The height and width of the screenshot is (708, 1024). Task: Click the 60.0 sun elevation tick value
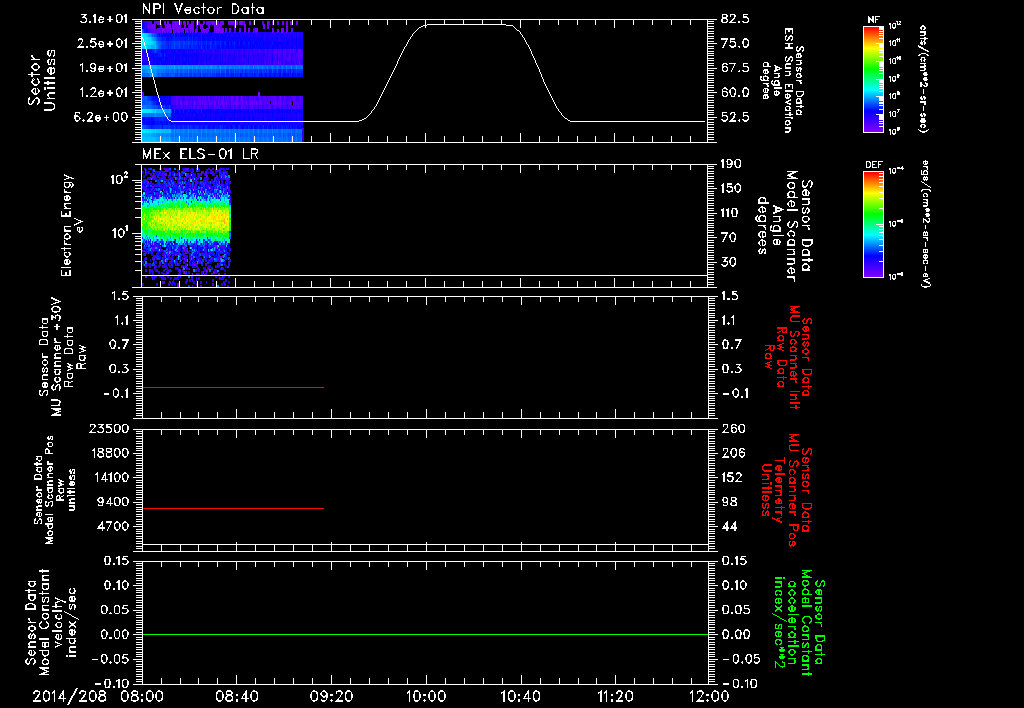(x=736, y=93)
